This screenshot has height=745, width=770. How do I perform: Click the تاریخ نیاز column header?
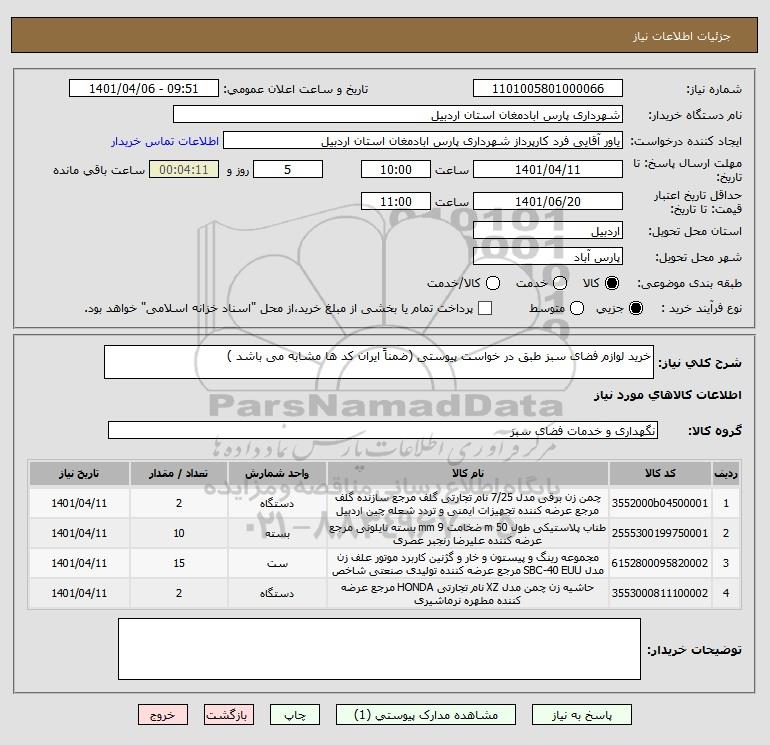click(x=79, y=473)
